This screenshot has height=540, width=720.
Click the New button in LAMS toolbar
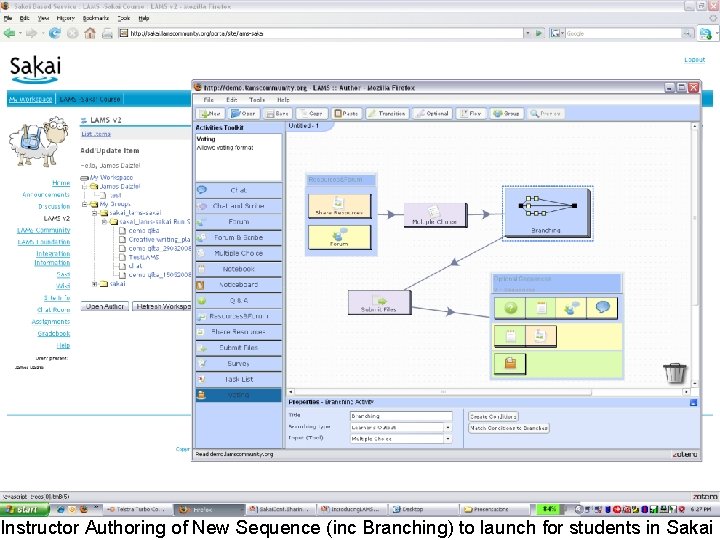click(211, 113)
